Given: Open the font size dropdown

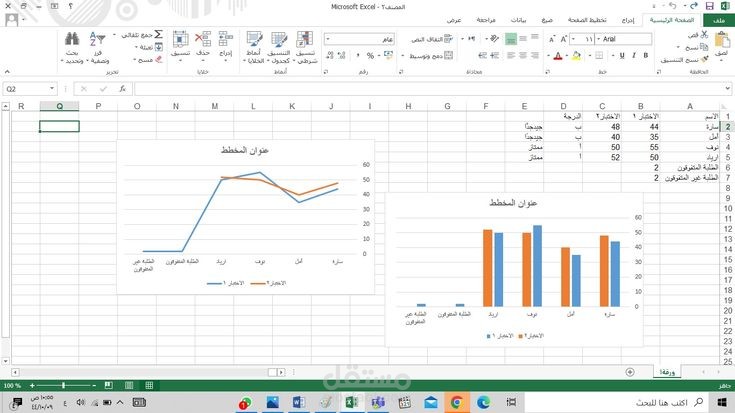Looking at the screenshot, I should [x=573, y=39].
